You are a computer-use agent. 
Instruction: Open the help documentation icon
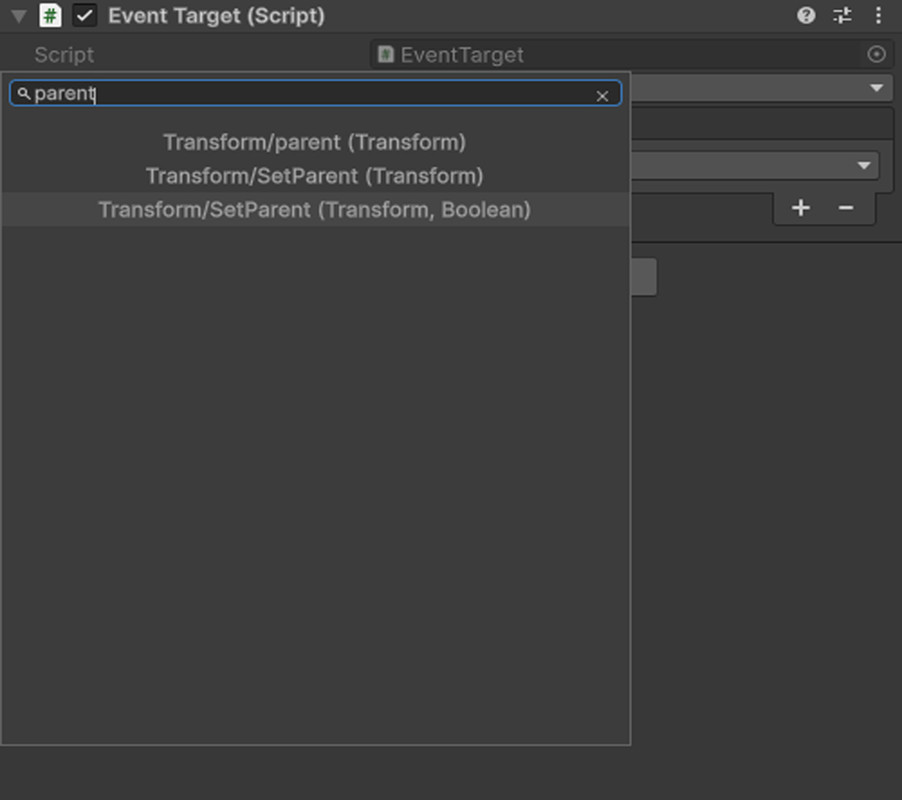[806, 15]
